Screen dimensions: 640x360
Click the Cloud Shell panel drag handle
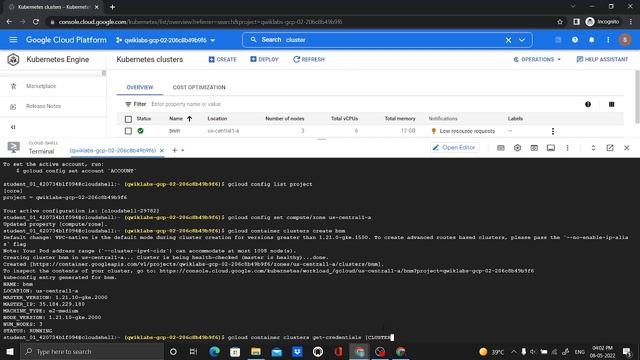322,139
